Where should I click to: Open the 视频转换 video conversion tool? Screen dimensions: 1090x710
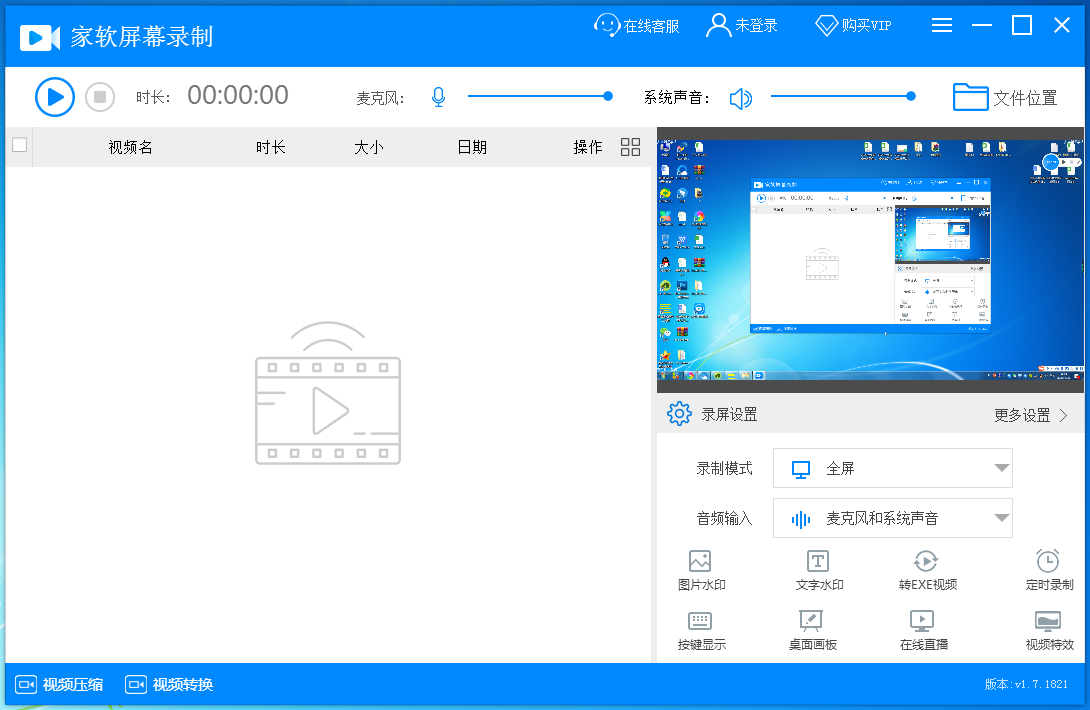[x=169, y=685]
